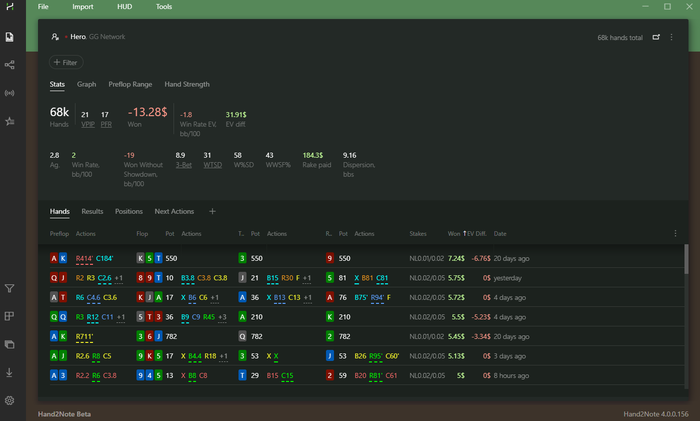
Task: Open the Import menu
Action: point(83,7)
